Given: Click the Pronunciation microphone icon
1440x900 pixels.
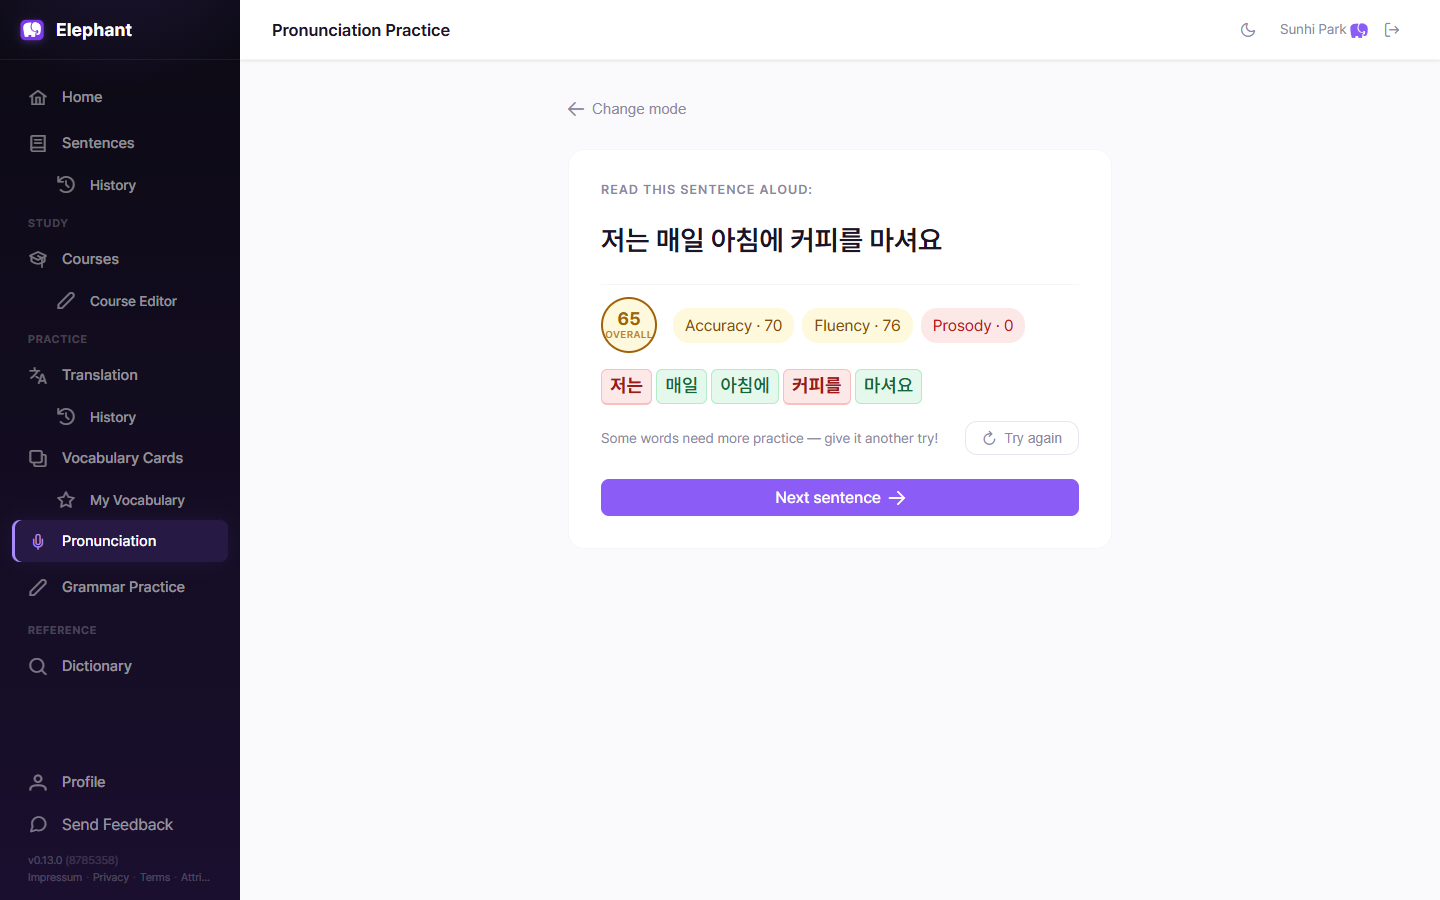Looking at the screenshot, I should tap(38, 541).
